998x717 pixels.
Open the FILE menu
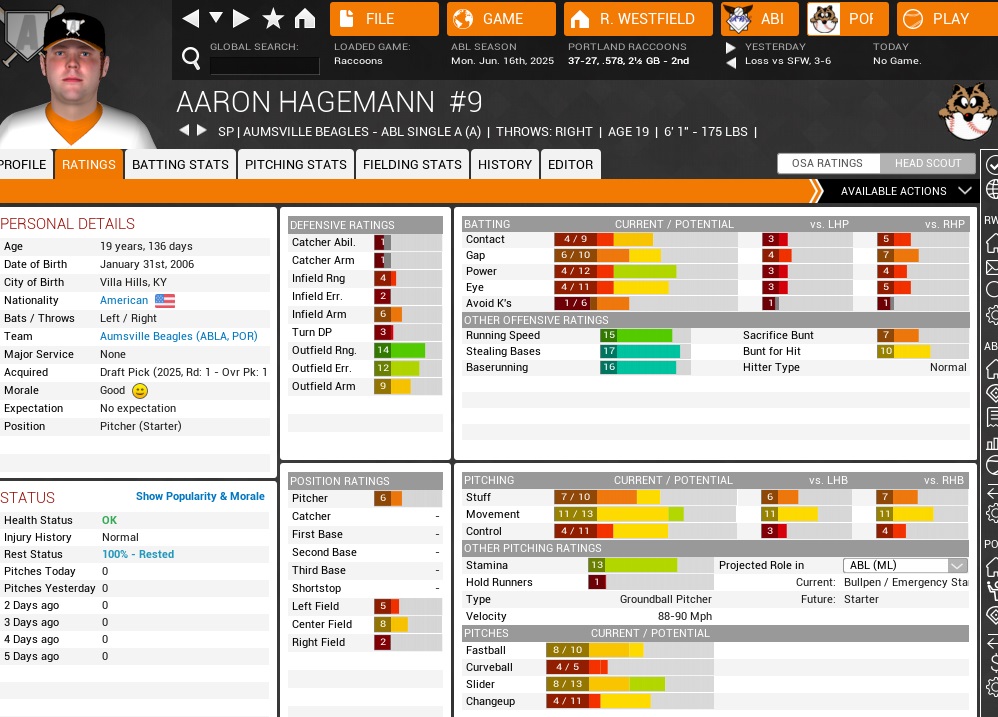click(385, 18)
